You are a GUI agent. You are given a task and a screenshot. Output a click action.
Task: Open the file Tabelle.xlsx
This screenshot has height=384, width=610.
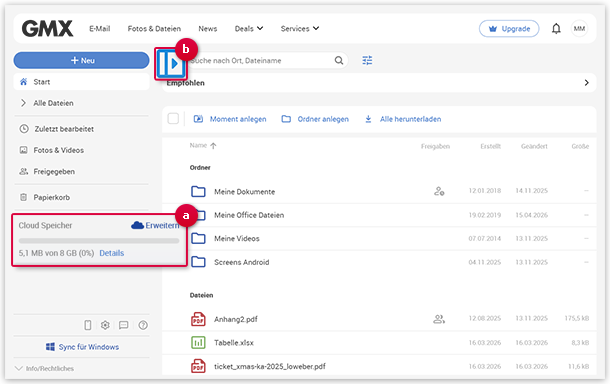[234, 343]
